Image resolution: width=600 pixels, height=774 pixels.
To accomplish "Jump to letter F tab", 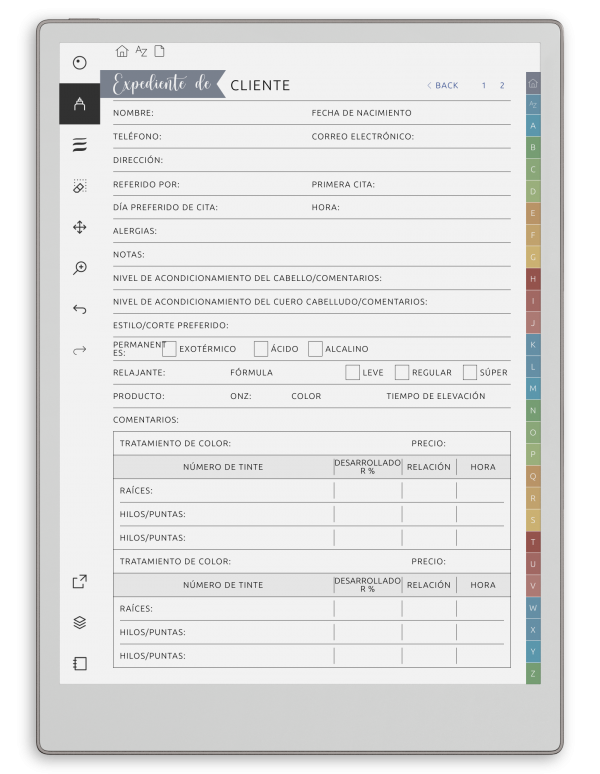I will pos(533,235).
